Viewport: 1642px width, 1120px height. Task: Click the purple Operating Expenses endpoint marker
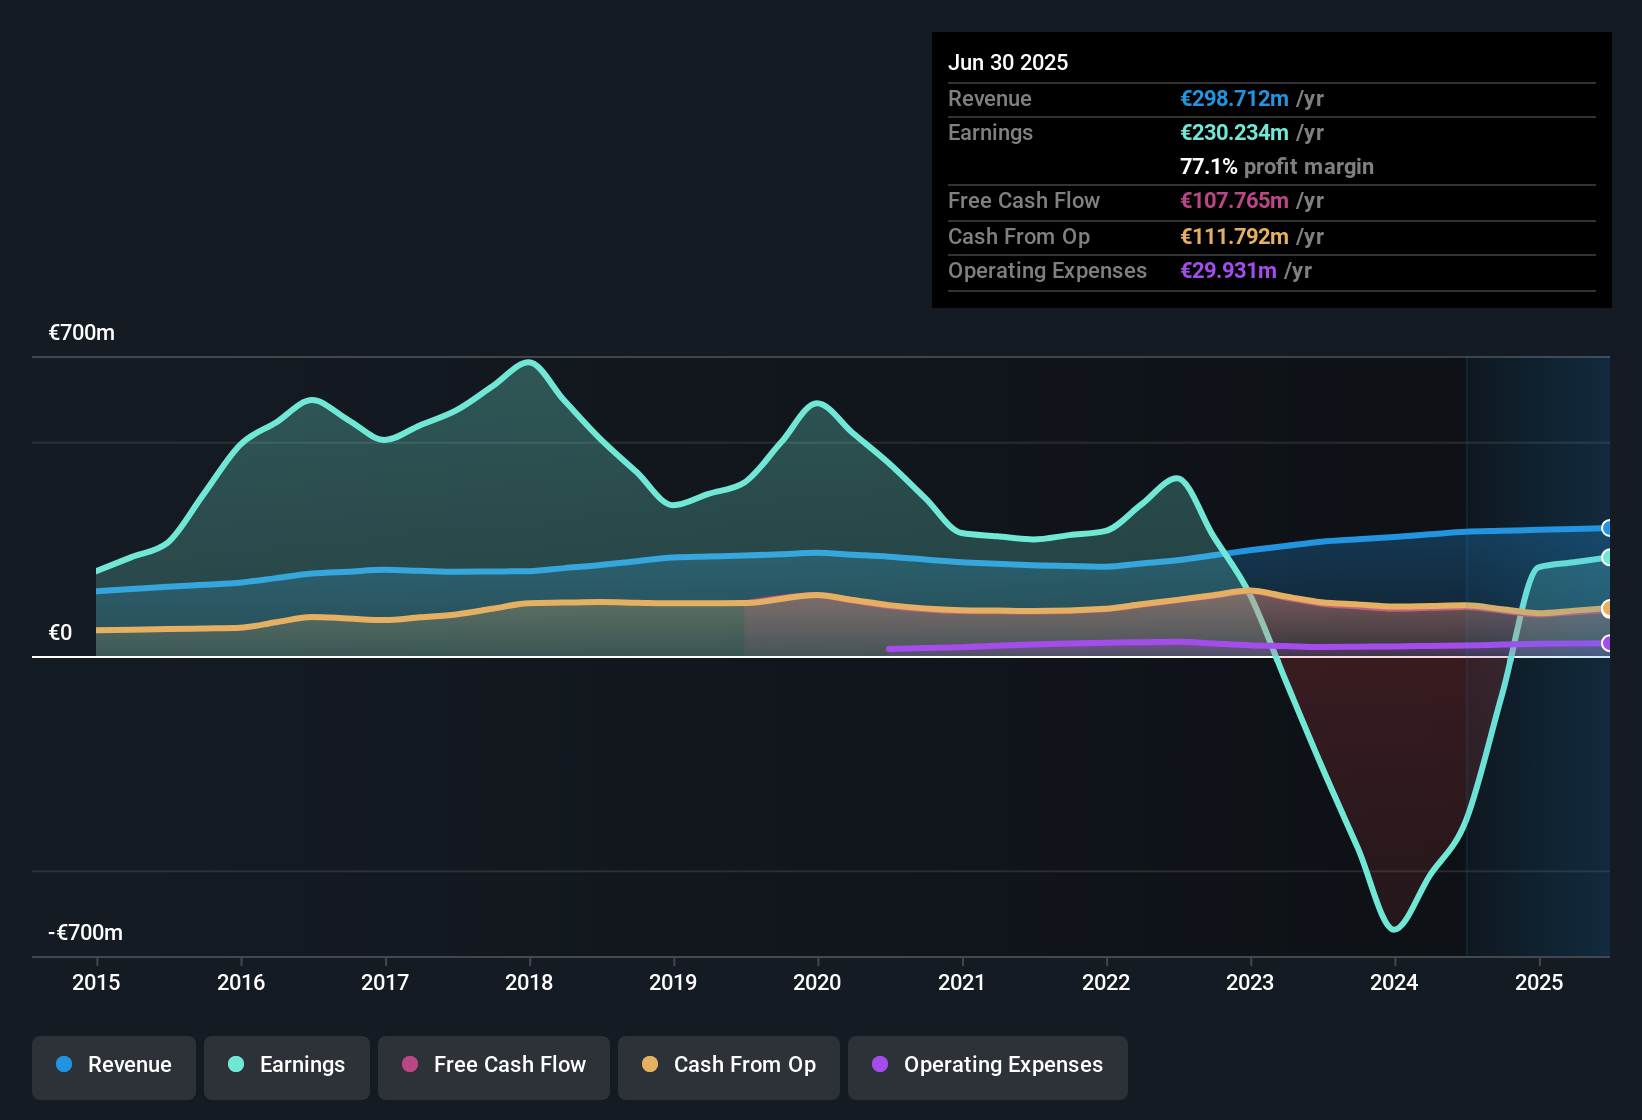point(1607,643)
